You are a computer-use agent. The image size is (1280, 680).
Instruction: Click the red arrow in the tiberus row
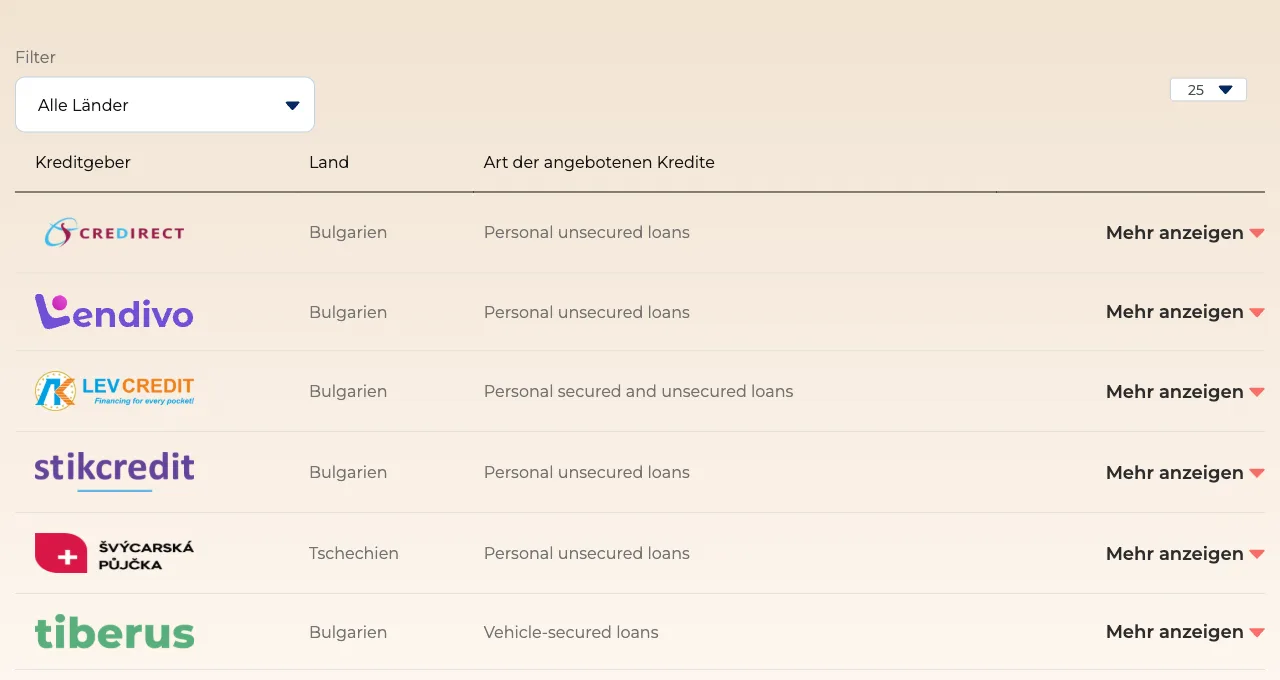click(x=1257, y=633)
